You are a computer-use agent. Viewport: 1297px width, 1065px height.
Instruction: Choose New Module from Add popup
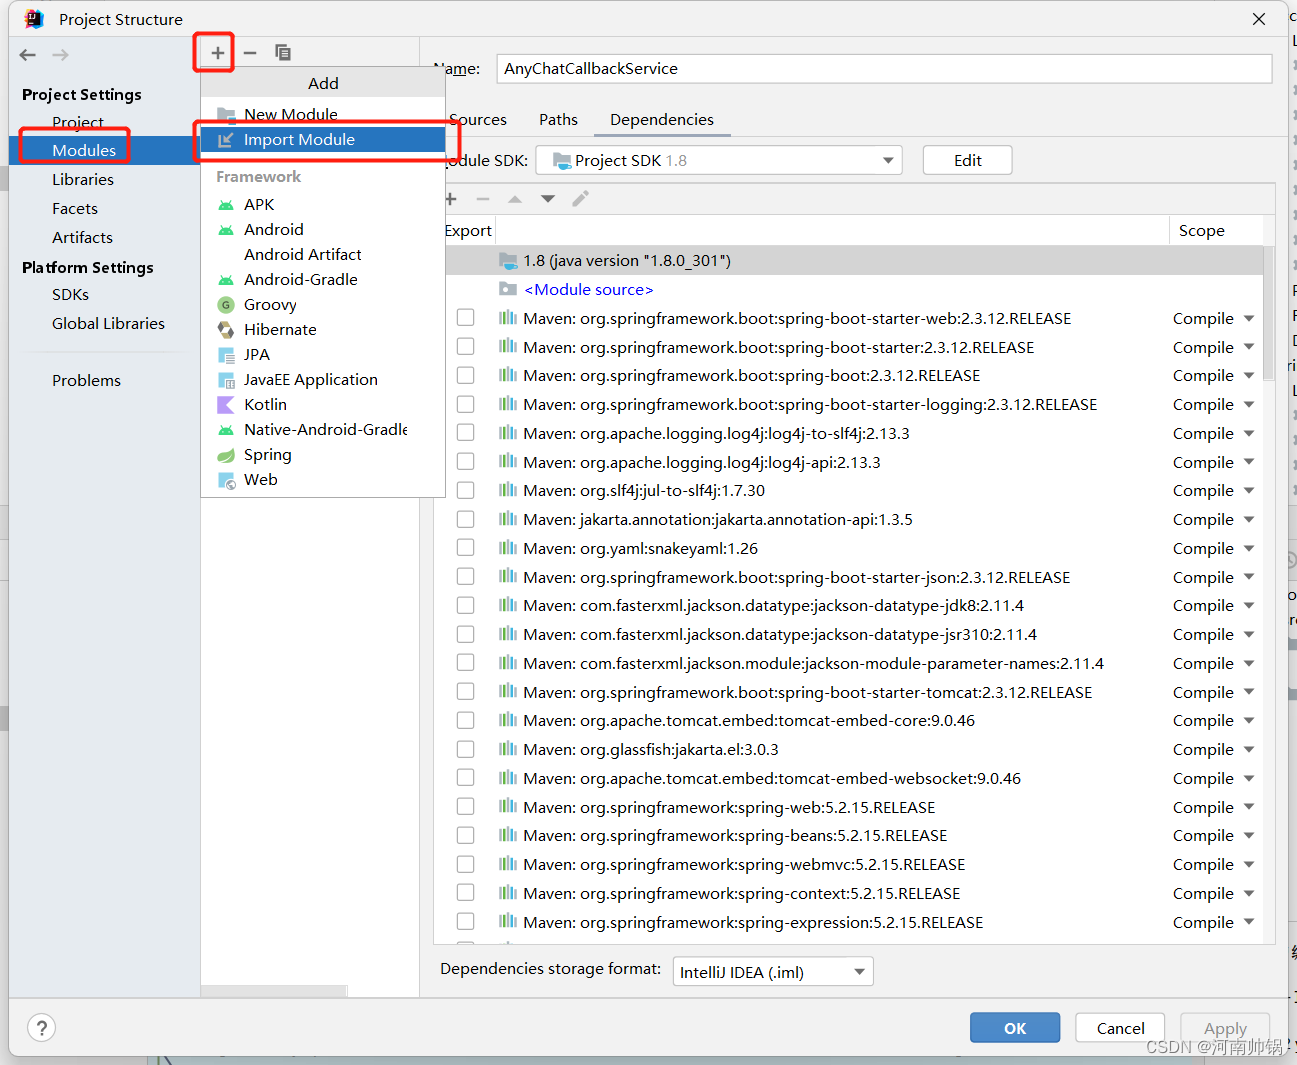point(323,114)
